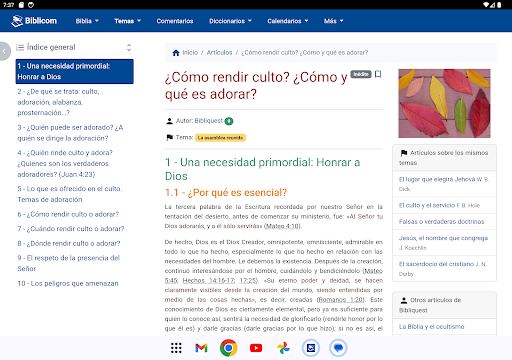Open the Biblicom app icon in the dock
This screenshot has height=360, width=512.
311,348
